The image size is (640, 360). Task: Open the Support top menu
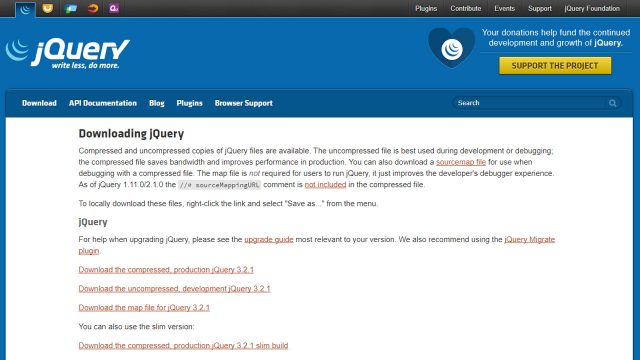tap(540, 8)
